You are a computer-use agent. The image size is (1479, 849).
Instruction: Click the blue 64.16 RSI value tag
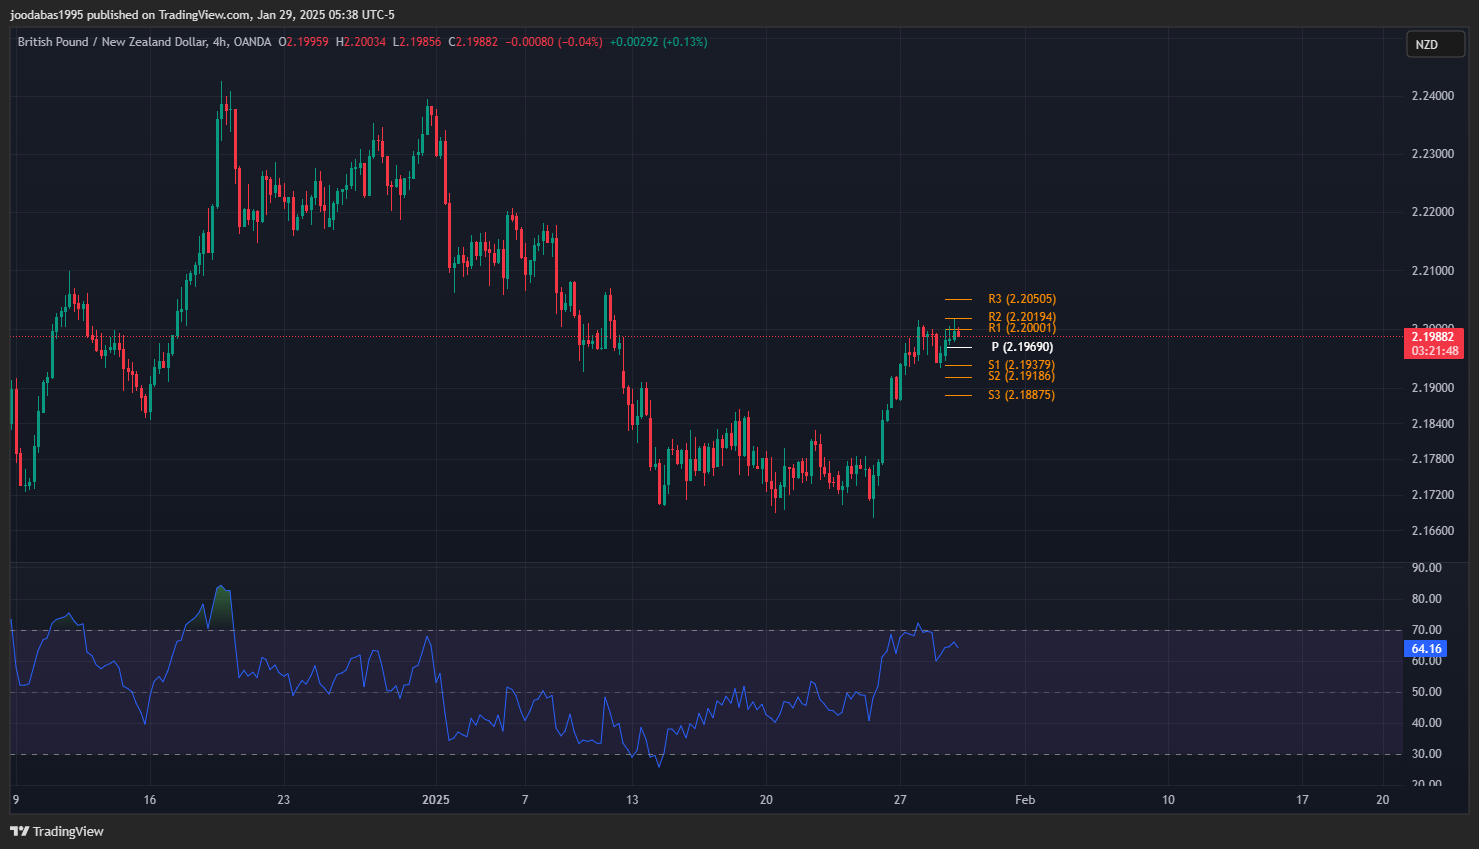(x=1426, y=649)
